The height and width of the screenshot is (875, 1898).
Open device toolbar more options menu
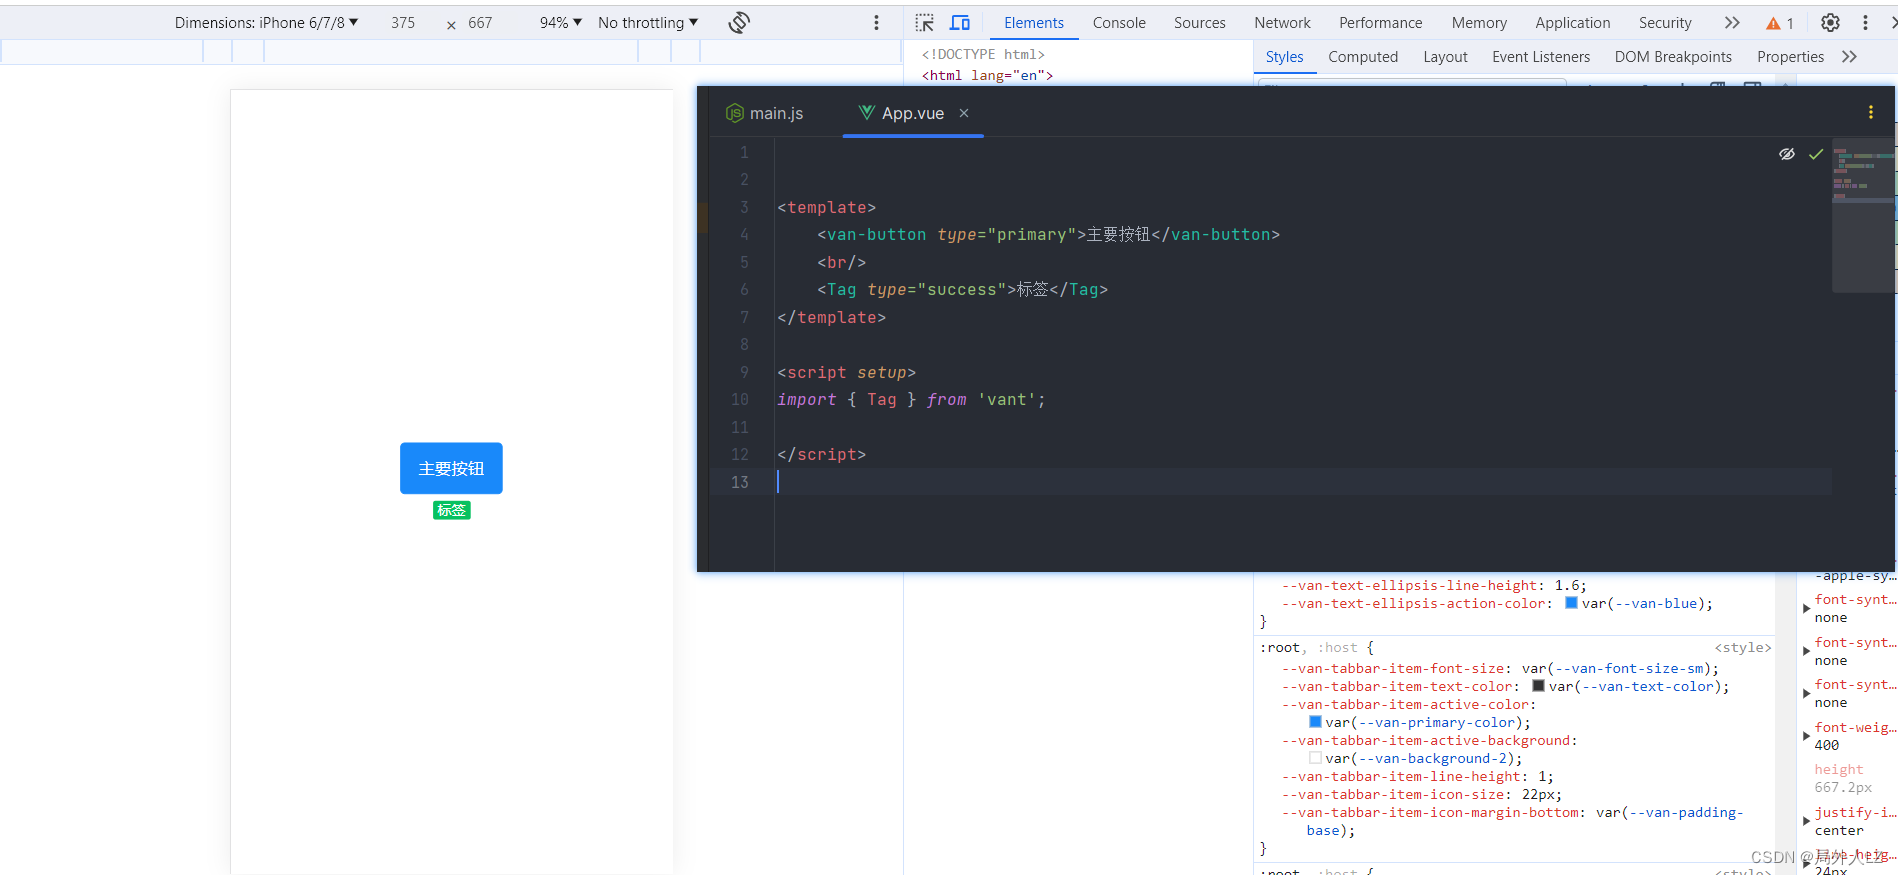pos(876,22)
